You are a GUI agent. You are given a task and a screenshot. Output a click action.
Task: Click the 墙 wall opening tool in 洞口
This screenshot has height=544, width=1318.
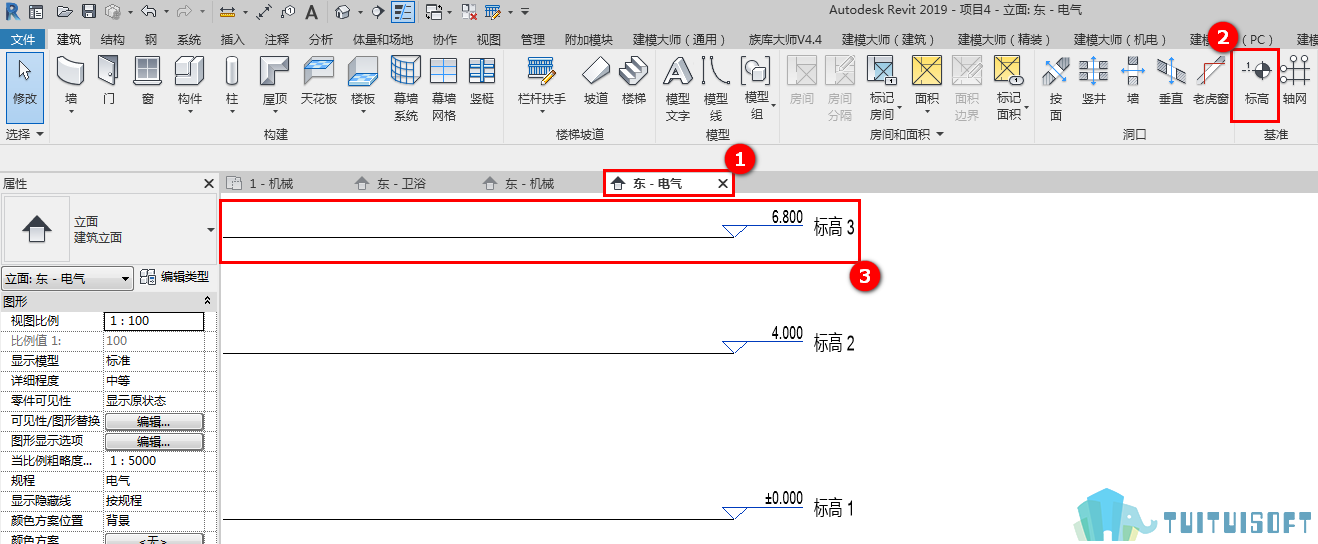click(x=1133, y=81)
